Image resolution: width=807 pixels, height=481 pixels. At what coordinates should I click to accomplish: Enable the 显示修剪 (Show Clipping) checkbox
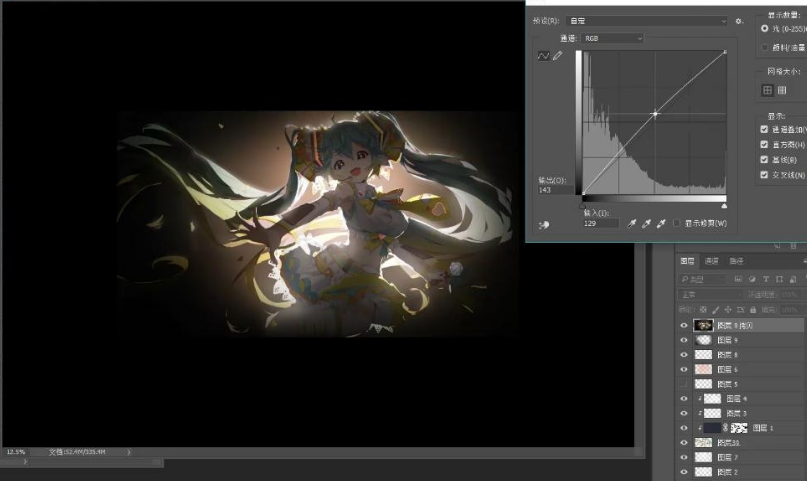(x=678, y=222)
